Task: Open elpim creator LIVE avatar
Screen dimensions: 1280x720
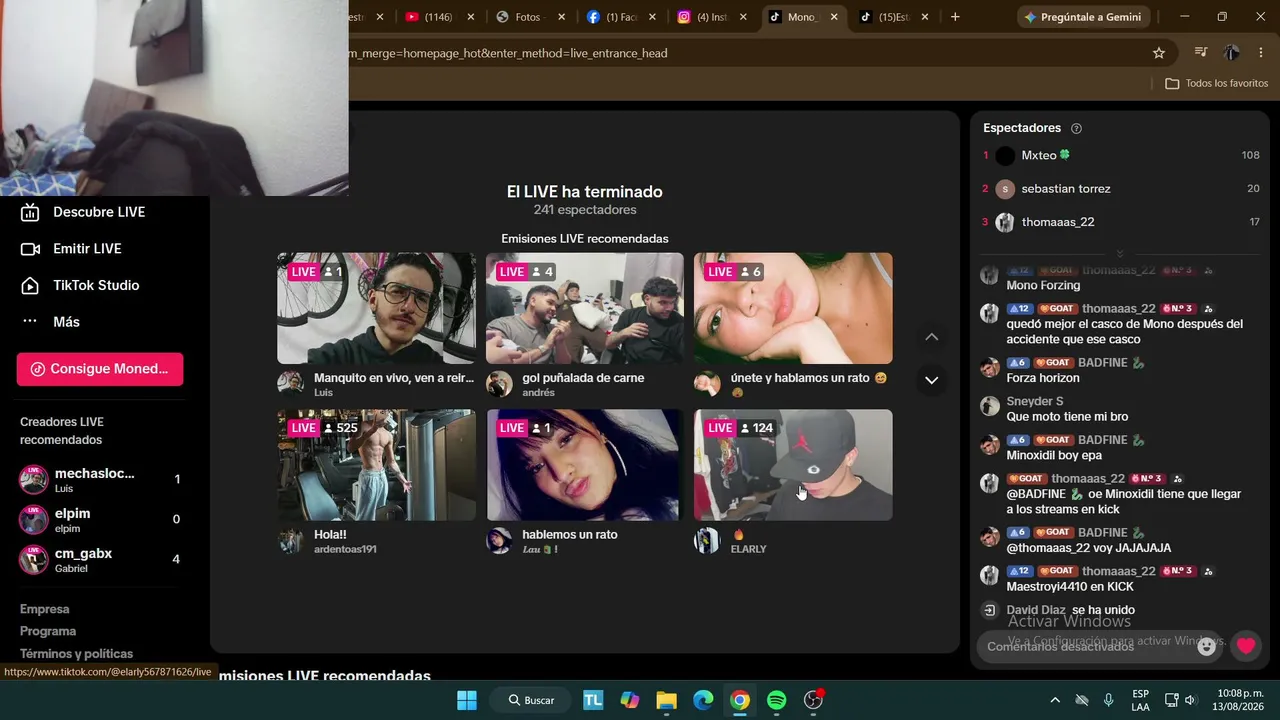Action: tap(34, 520)
